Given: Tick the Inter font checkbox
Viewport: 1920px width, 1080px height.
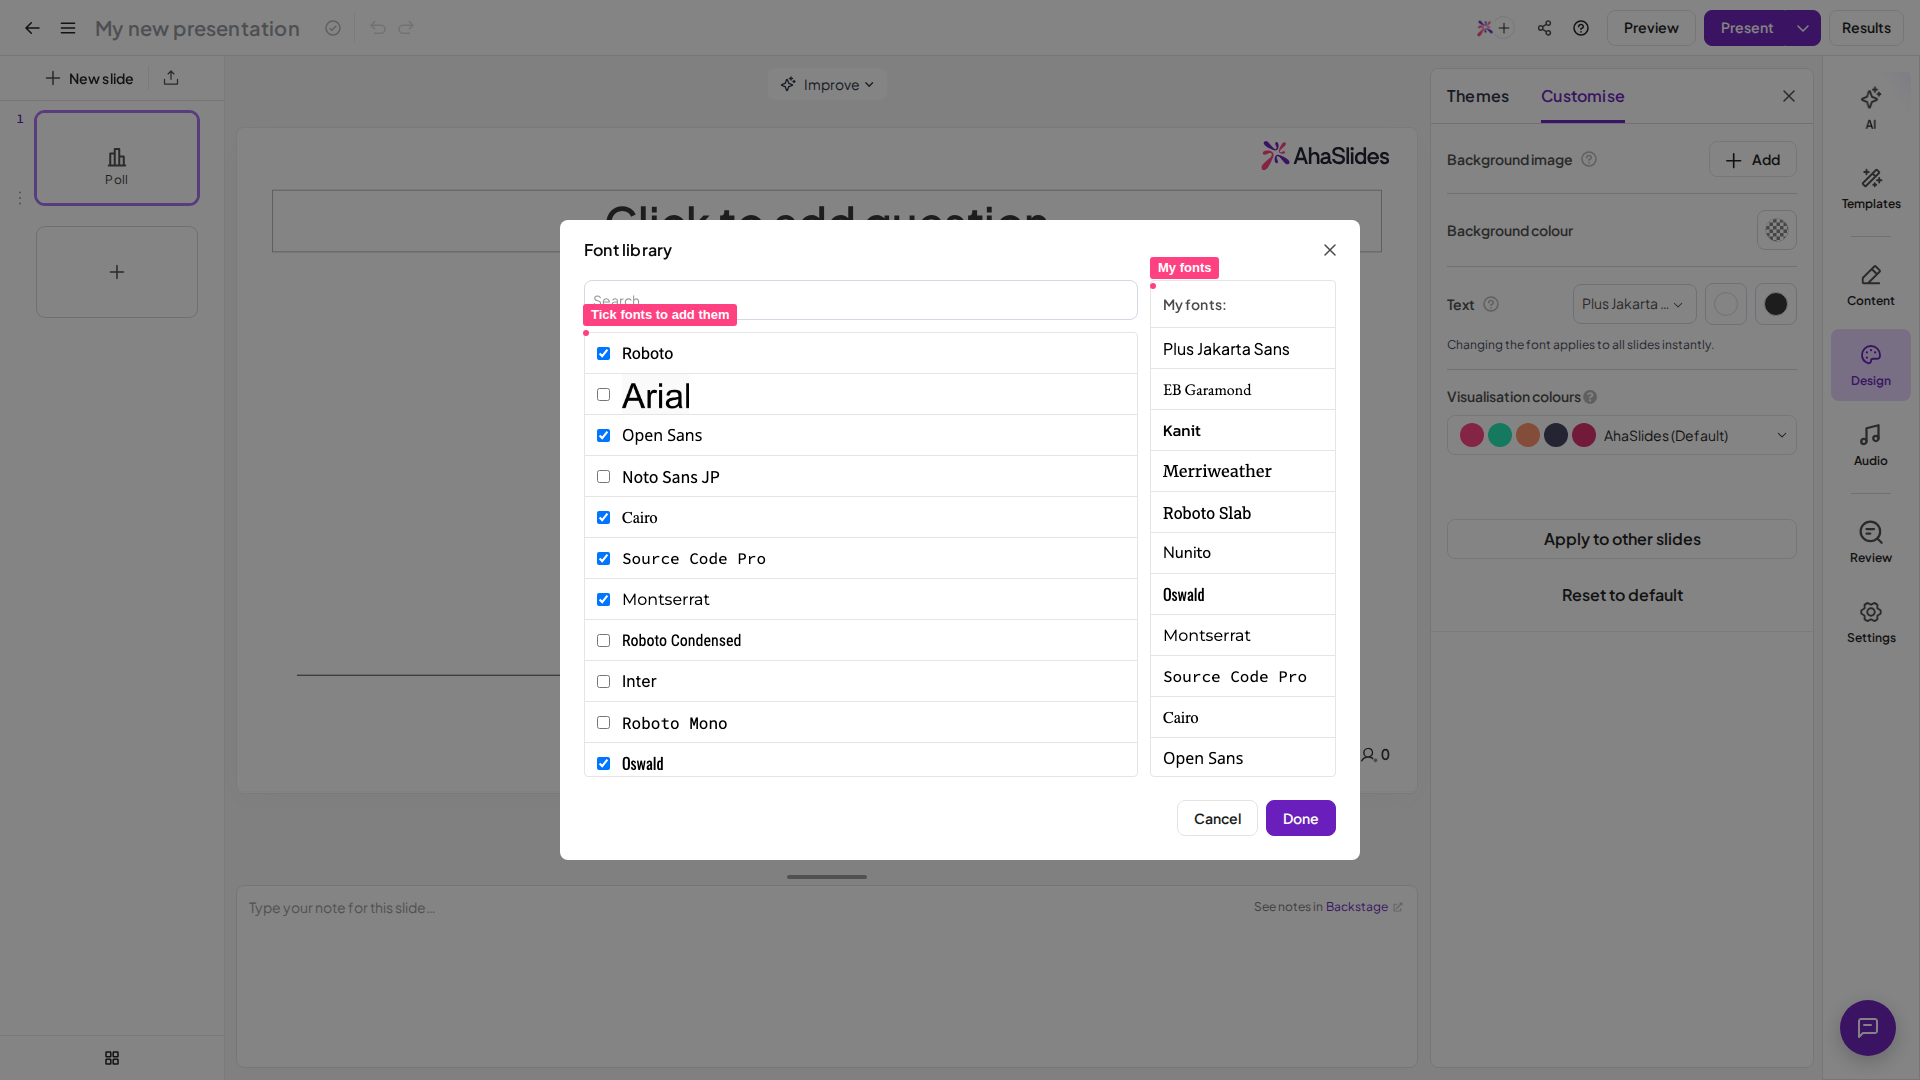Looking at the screenshot, I should point(603,682).
